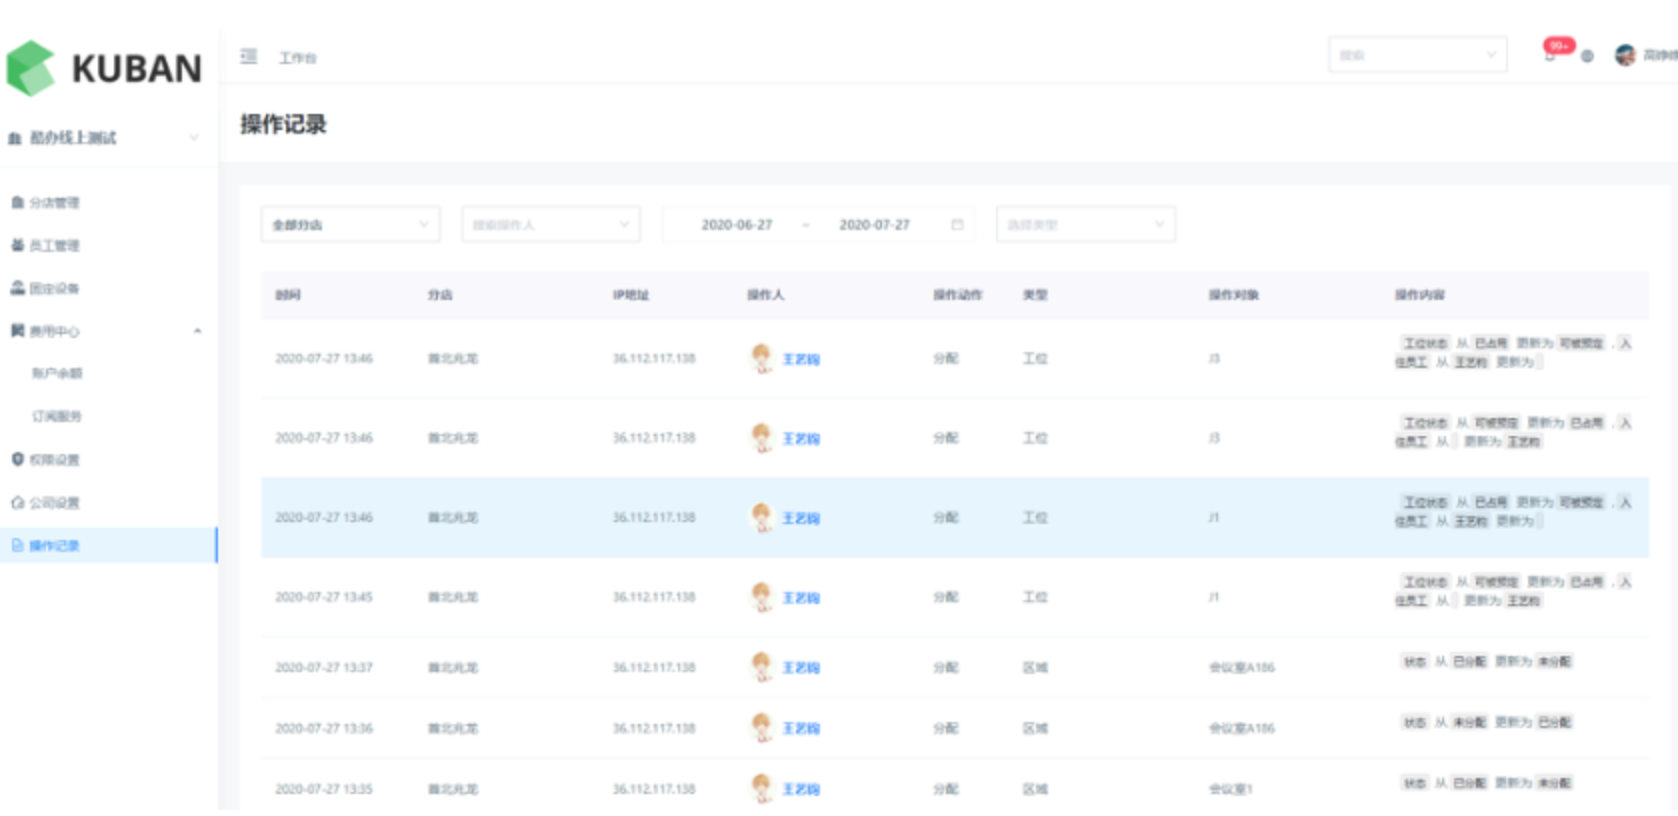
Task: Open the type selection filter dropdown
Action: coord(1086,225)
